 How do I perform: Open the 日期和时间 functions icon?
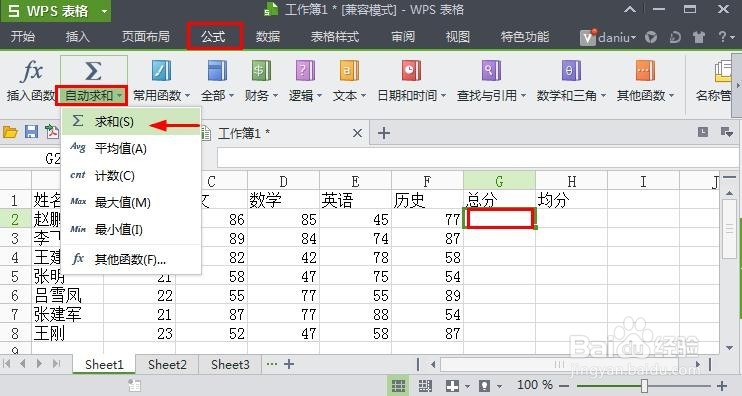pos(411,71)
